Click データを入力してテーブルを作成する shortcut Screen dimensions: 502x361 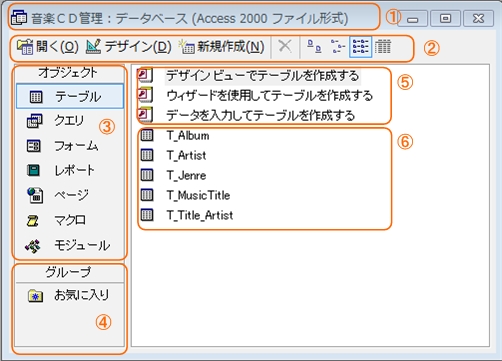[x=246, y=115]
